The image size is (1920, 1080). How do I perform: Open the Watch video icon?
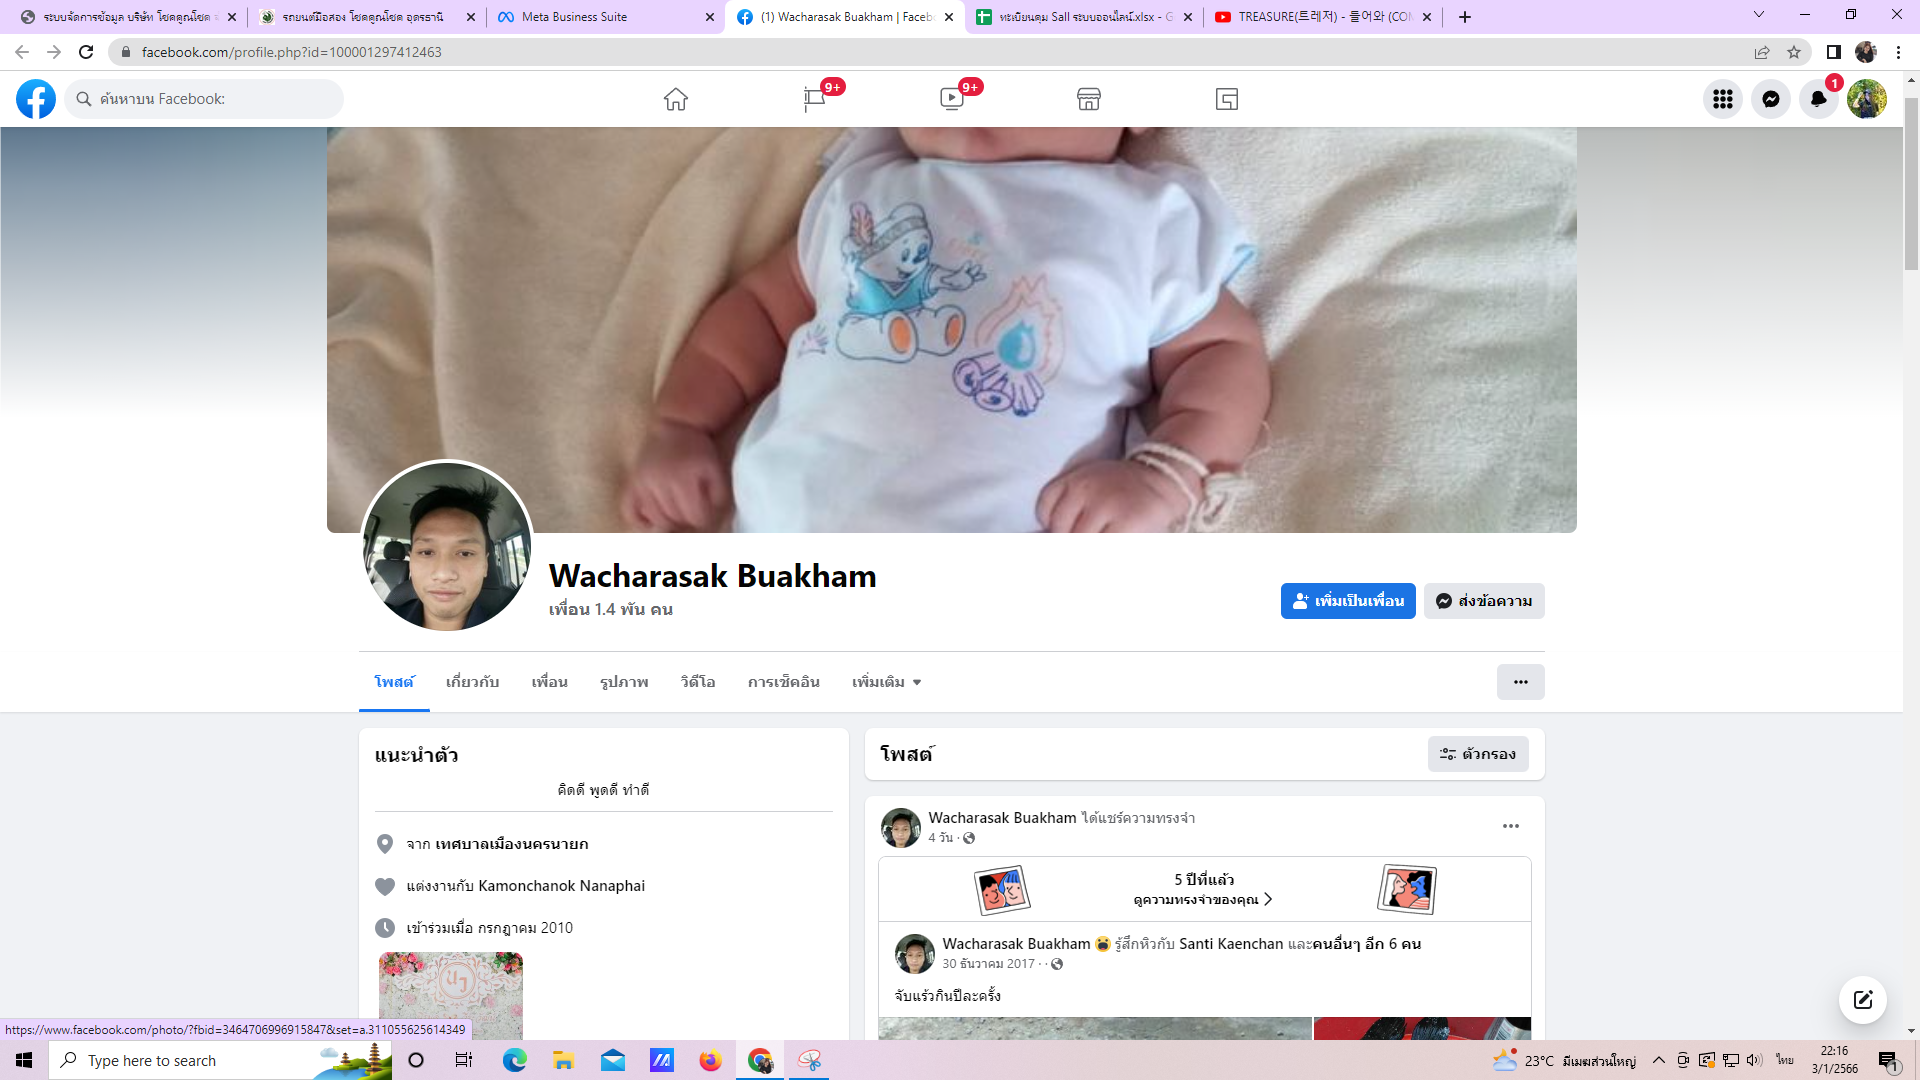click(x=951, y=99)
